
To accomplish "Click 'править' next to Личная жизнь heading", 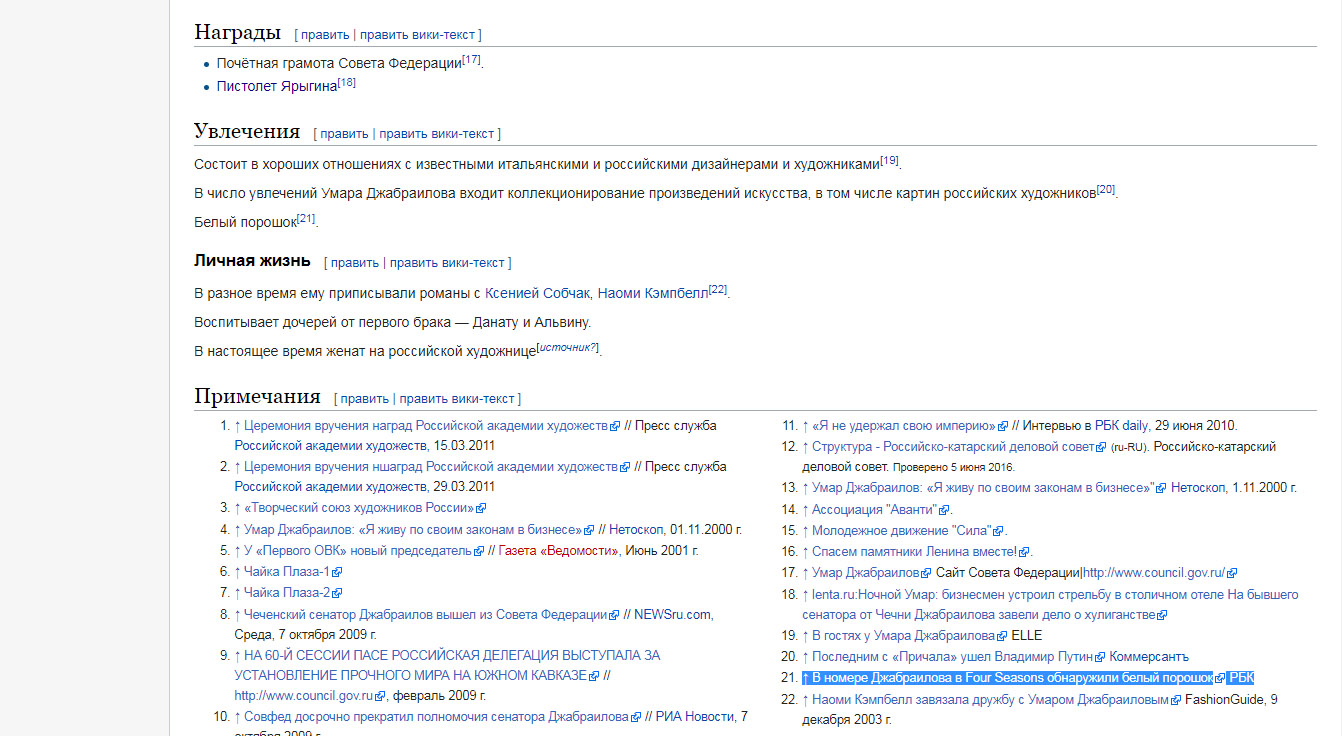I will pos(355,262).
